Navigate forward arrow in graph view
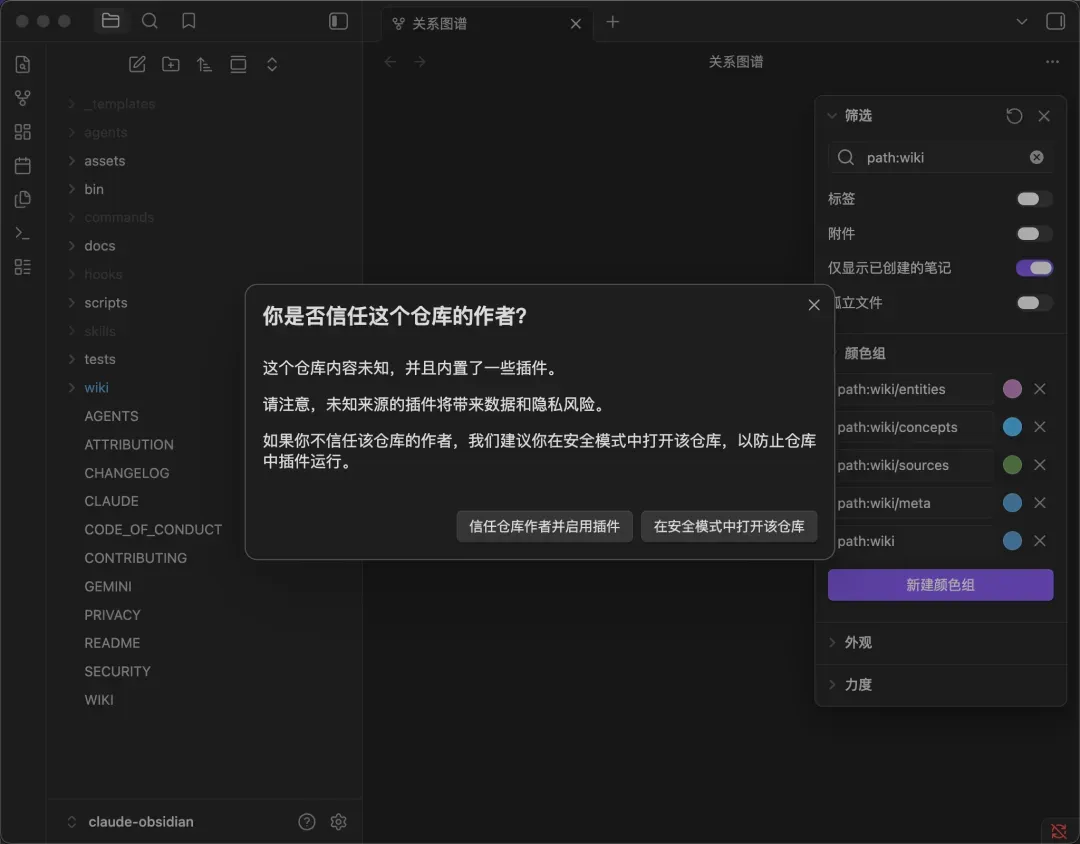 [x=420, y=62]
